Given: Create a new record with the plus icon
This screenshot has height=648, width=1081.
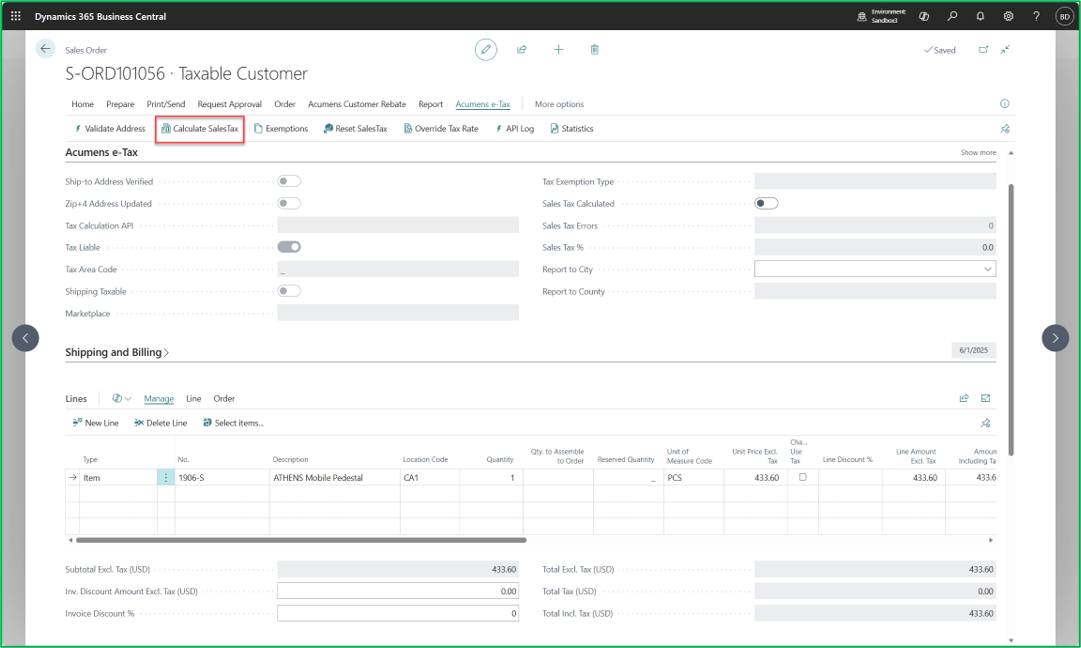Looking at the screenshot, I should [558, 50].
